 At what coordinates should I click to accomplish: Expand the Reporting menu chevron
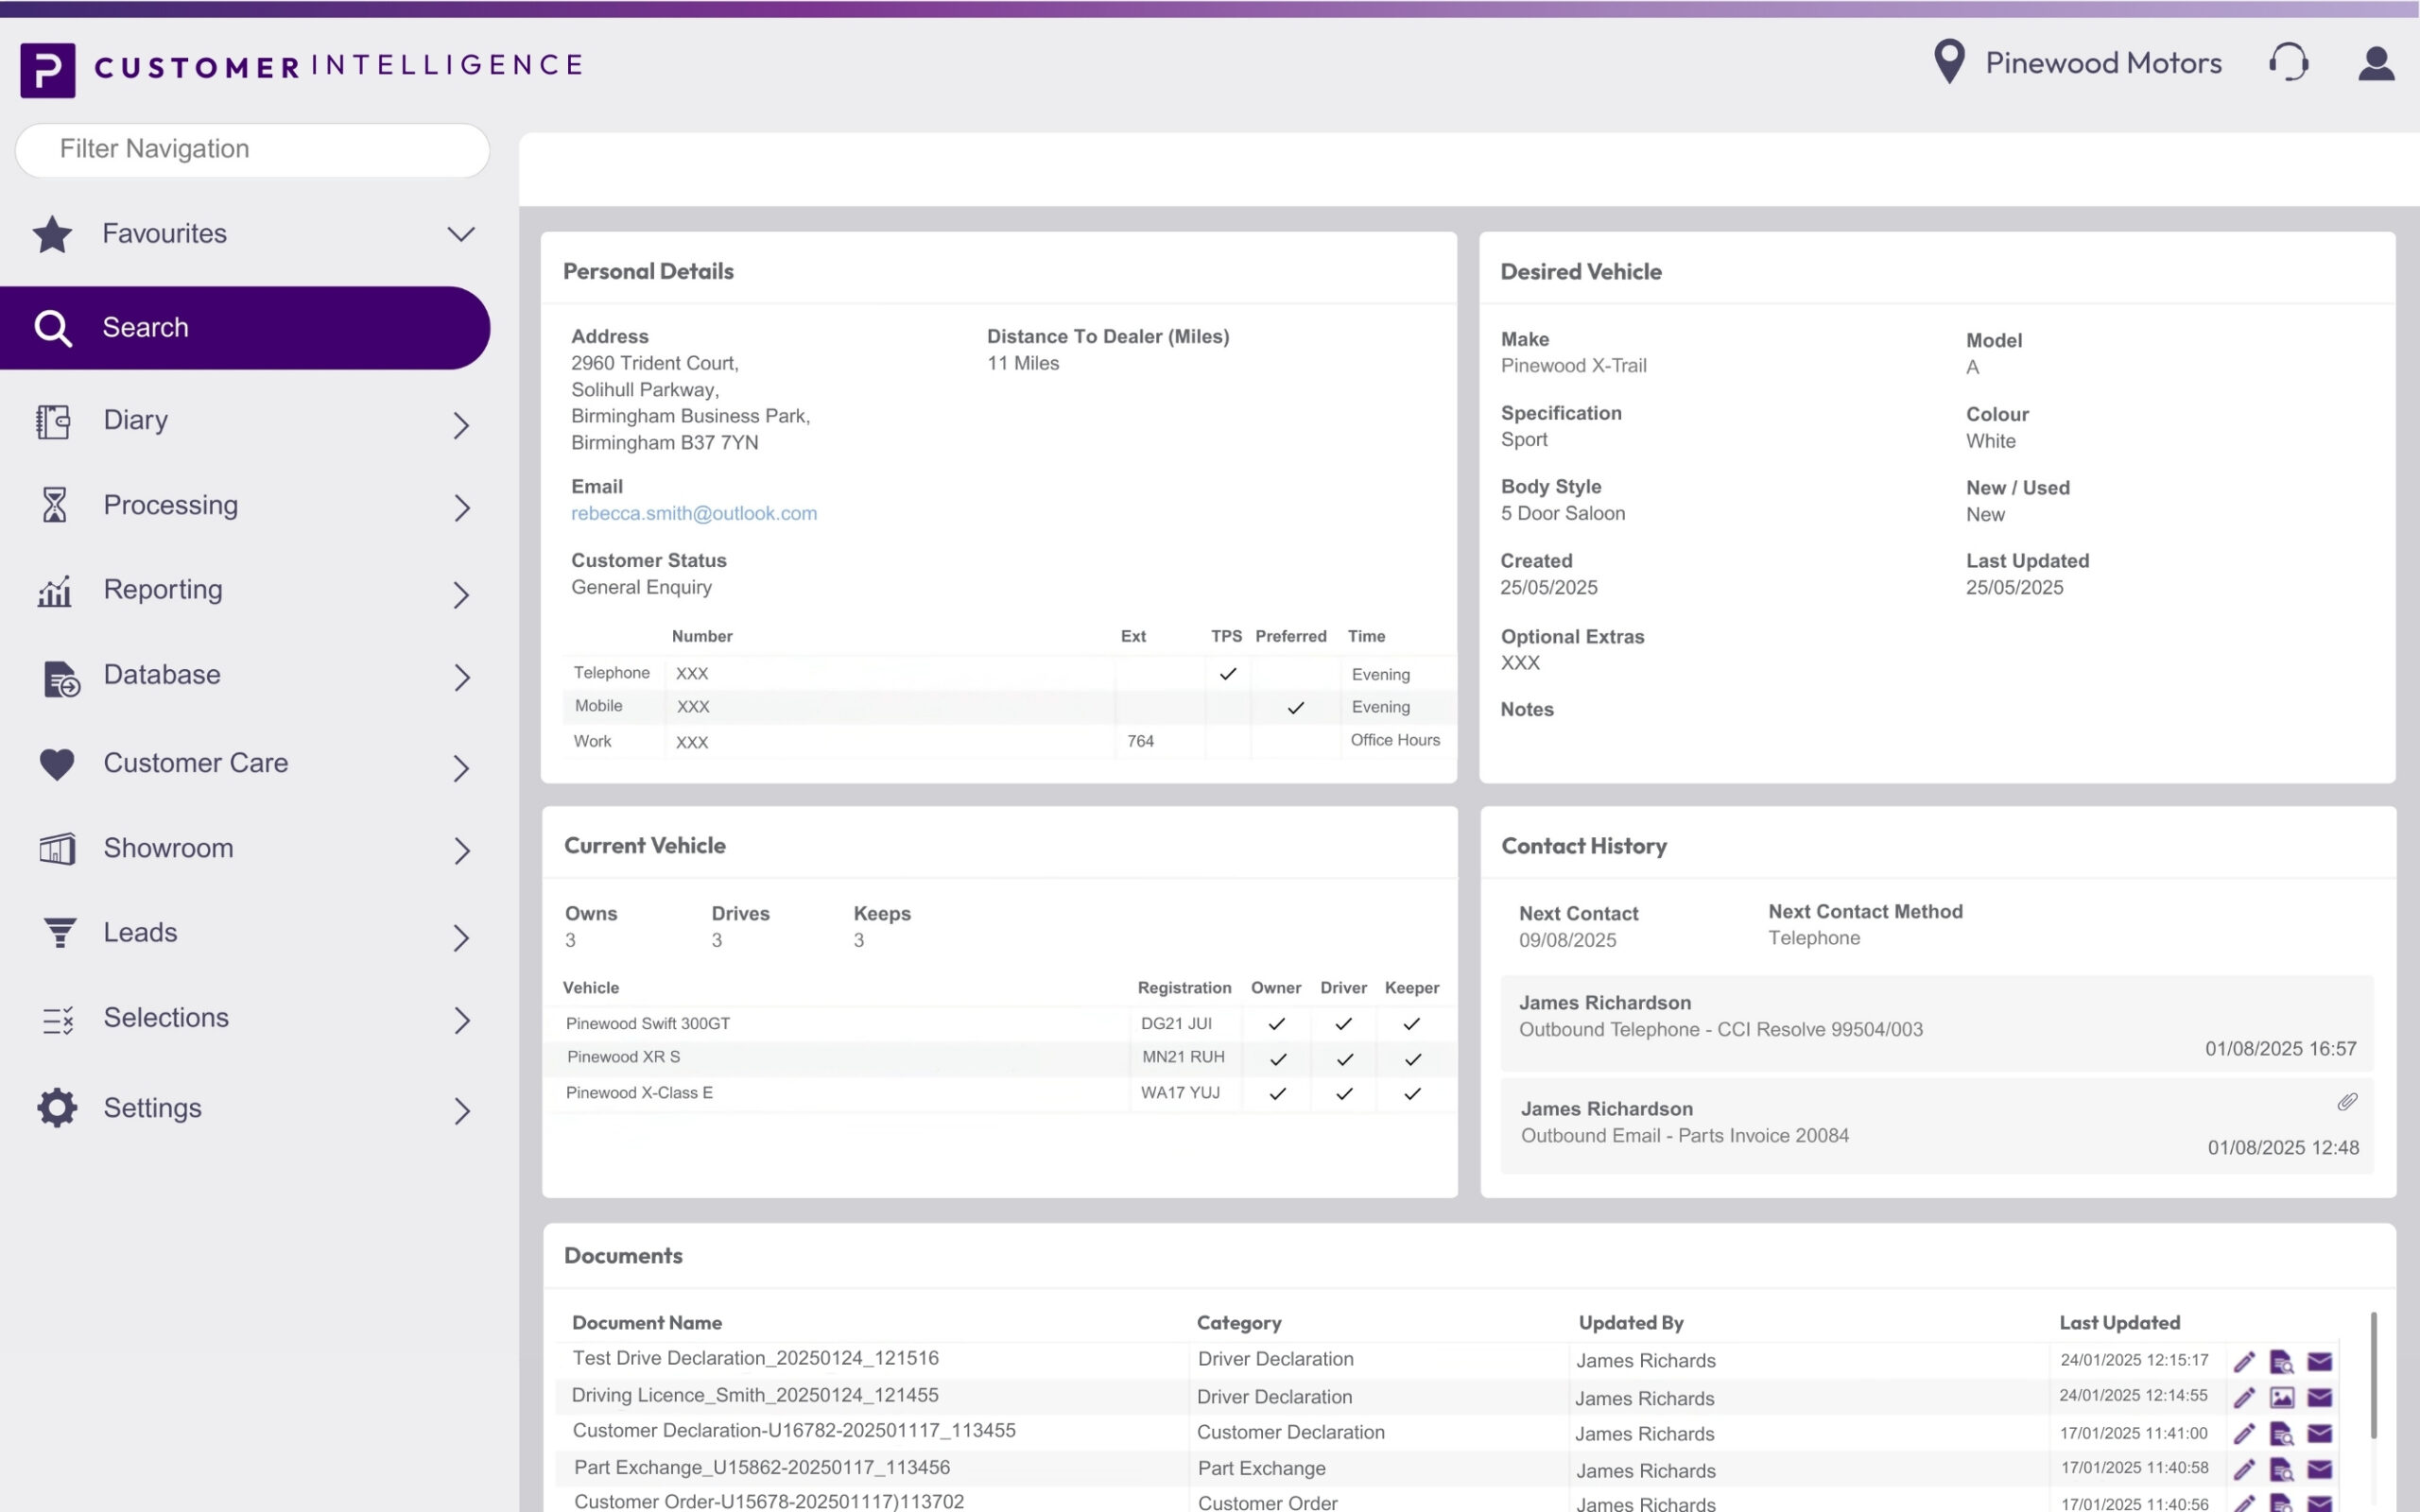tap(460, 595)
